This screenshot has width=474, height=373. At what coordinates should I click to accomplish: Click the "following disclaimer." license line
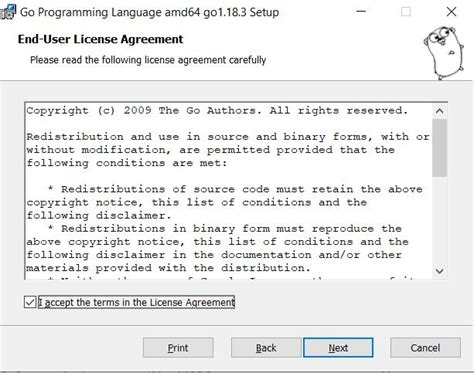click(99, 215)
